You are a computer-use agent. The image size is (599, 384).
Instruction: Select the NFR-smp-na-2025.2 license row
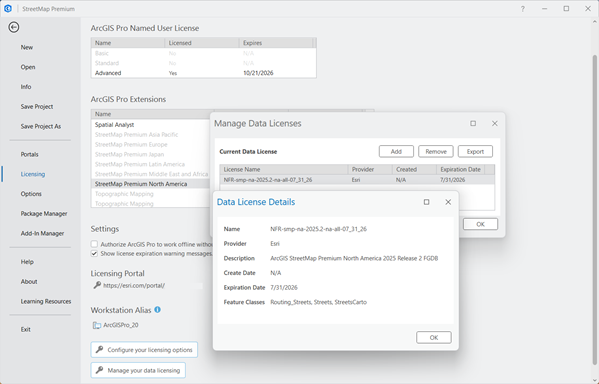click(357, 180)
